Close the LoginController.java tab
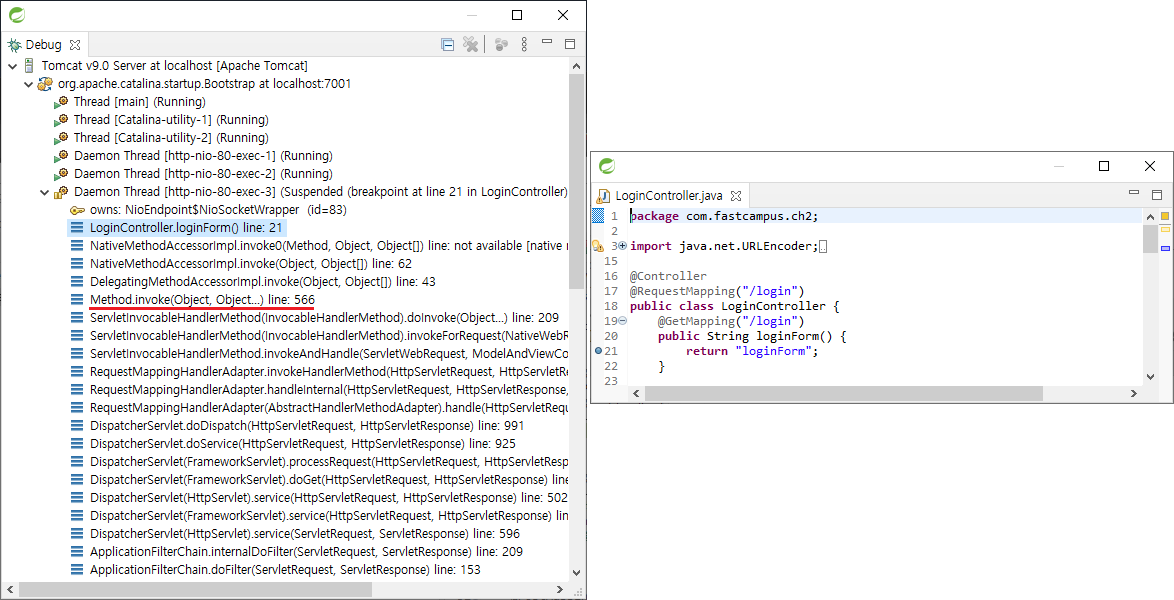The height and width of the screenshot is (600, 1174). point(736,196)
